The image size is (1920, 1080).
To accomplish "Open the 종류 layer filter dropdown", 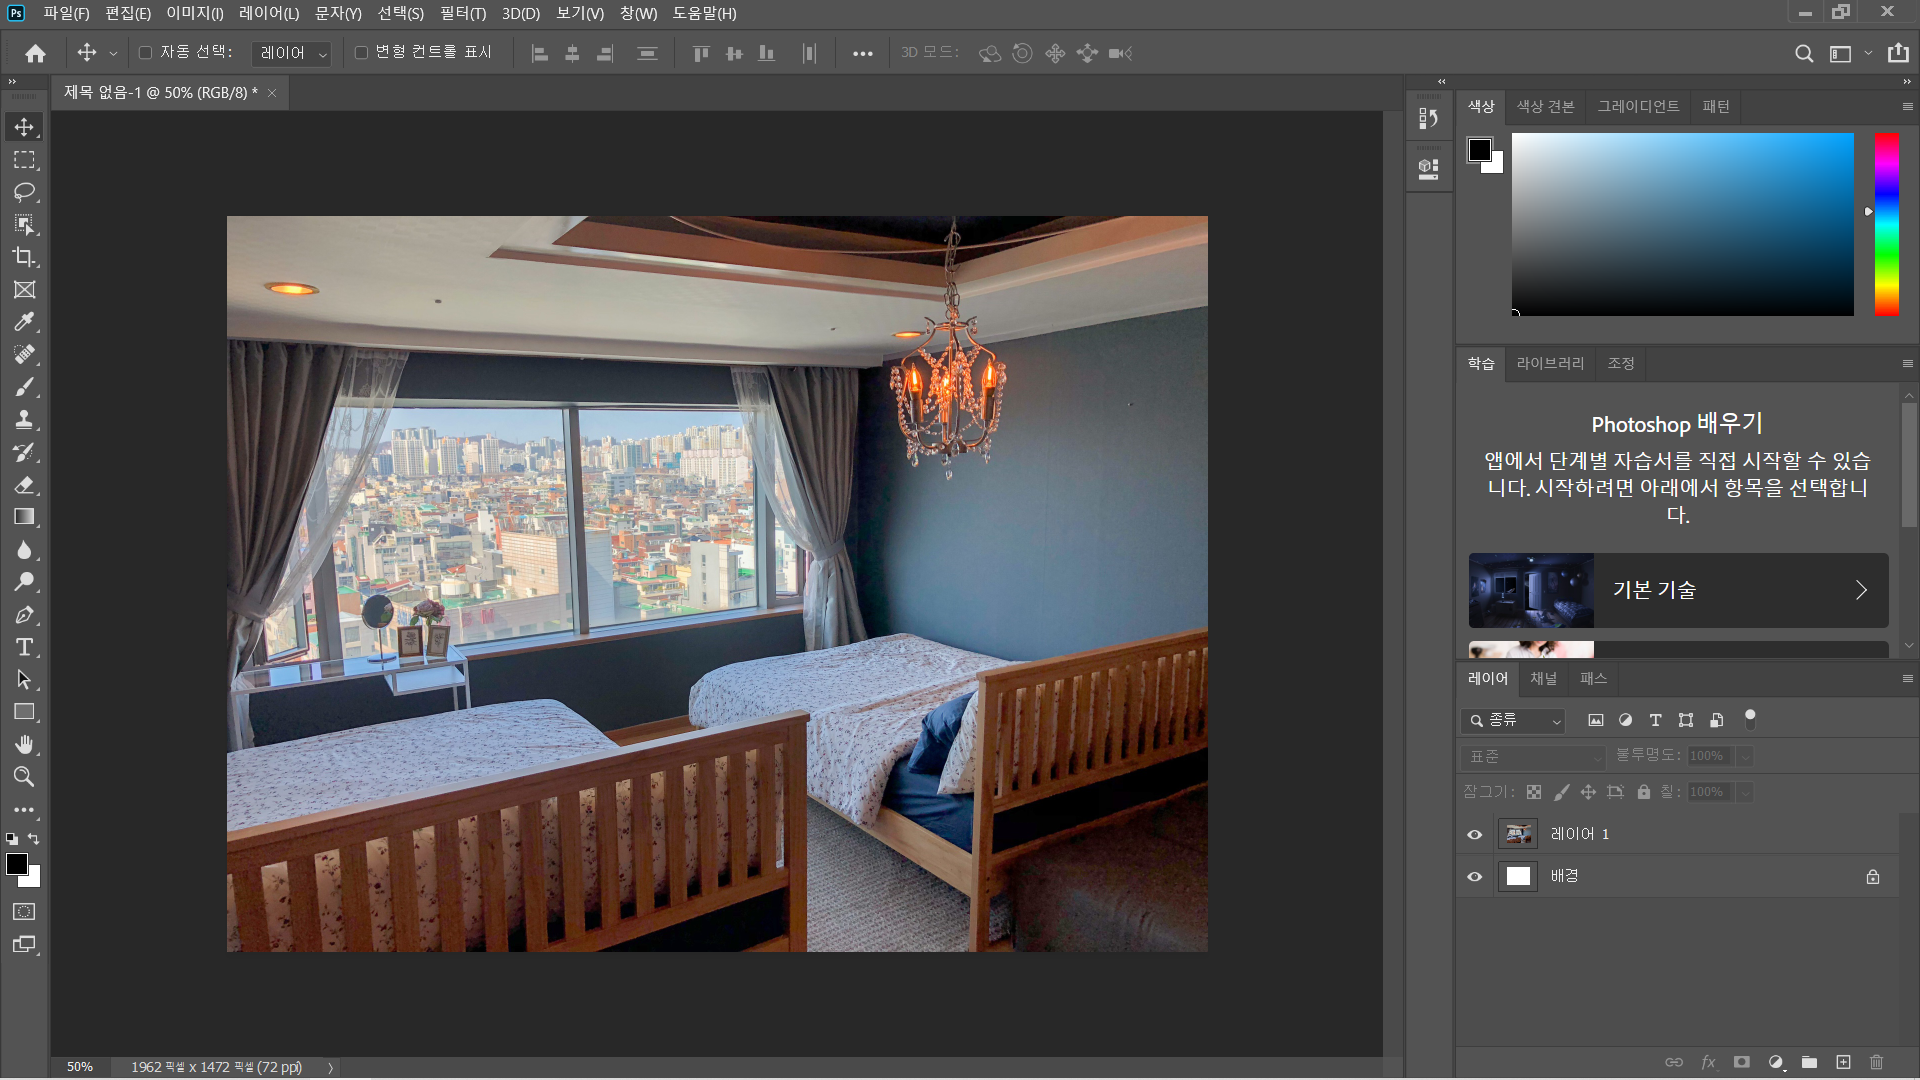I will [x=1513, y=720].
